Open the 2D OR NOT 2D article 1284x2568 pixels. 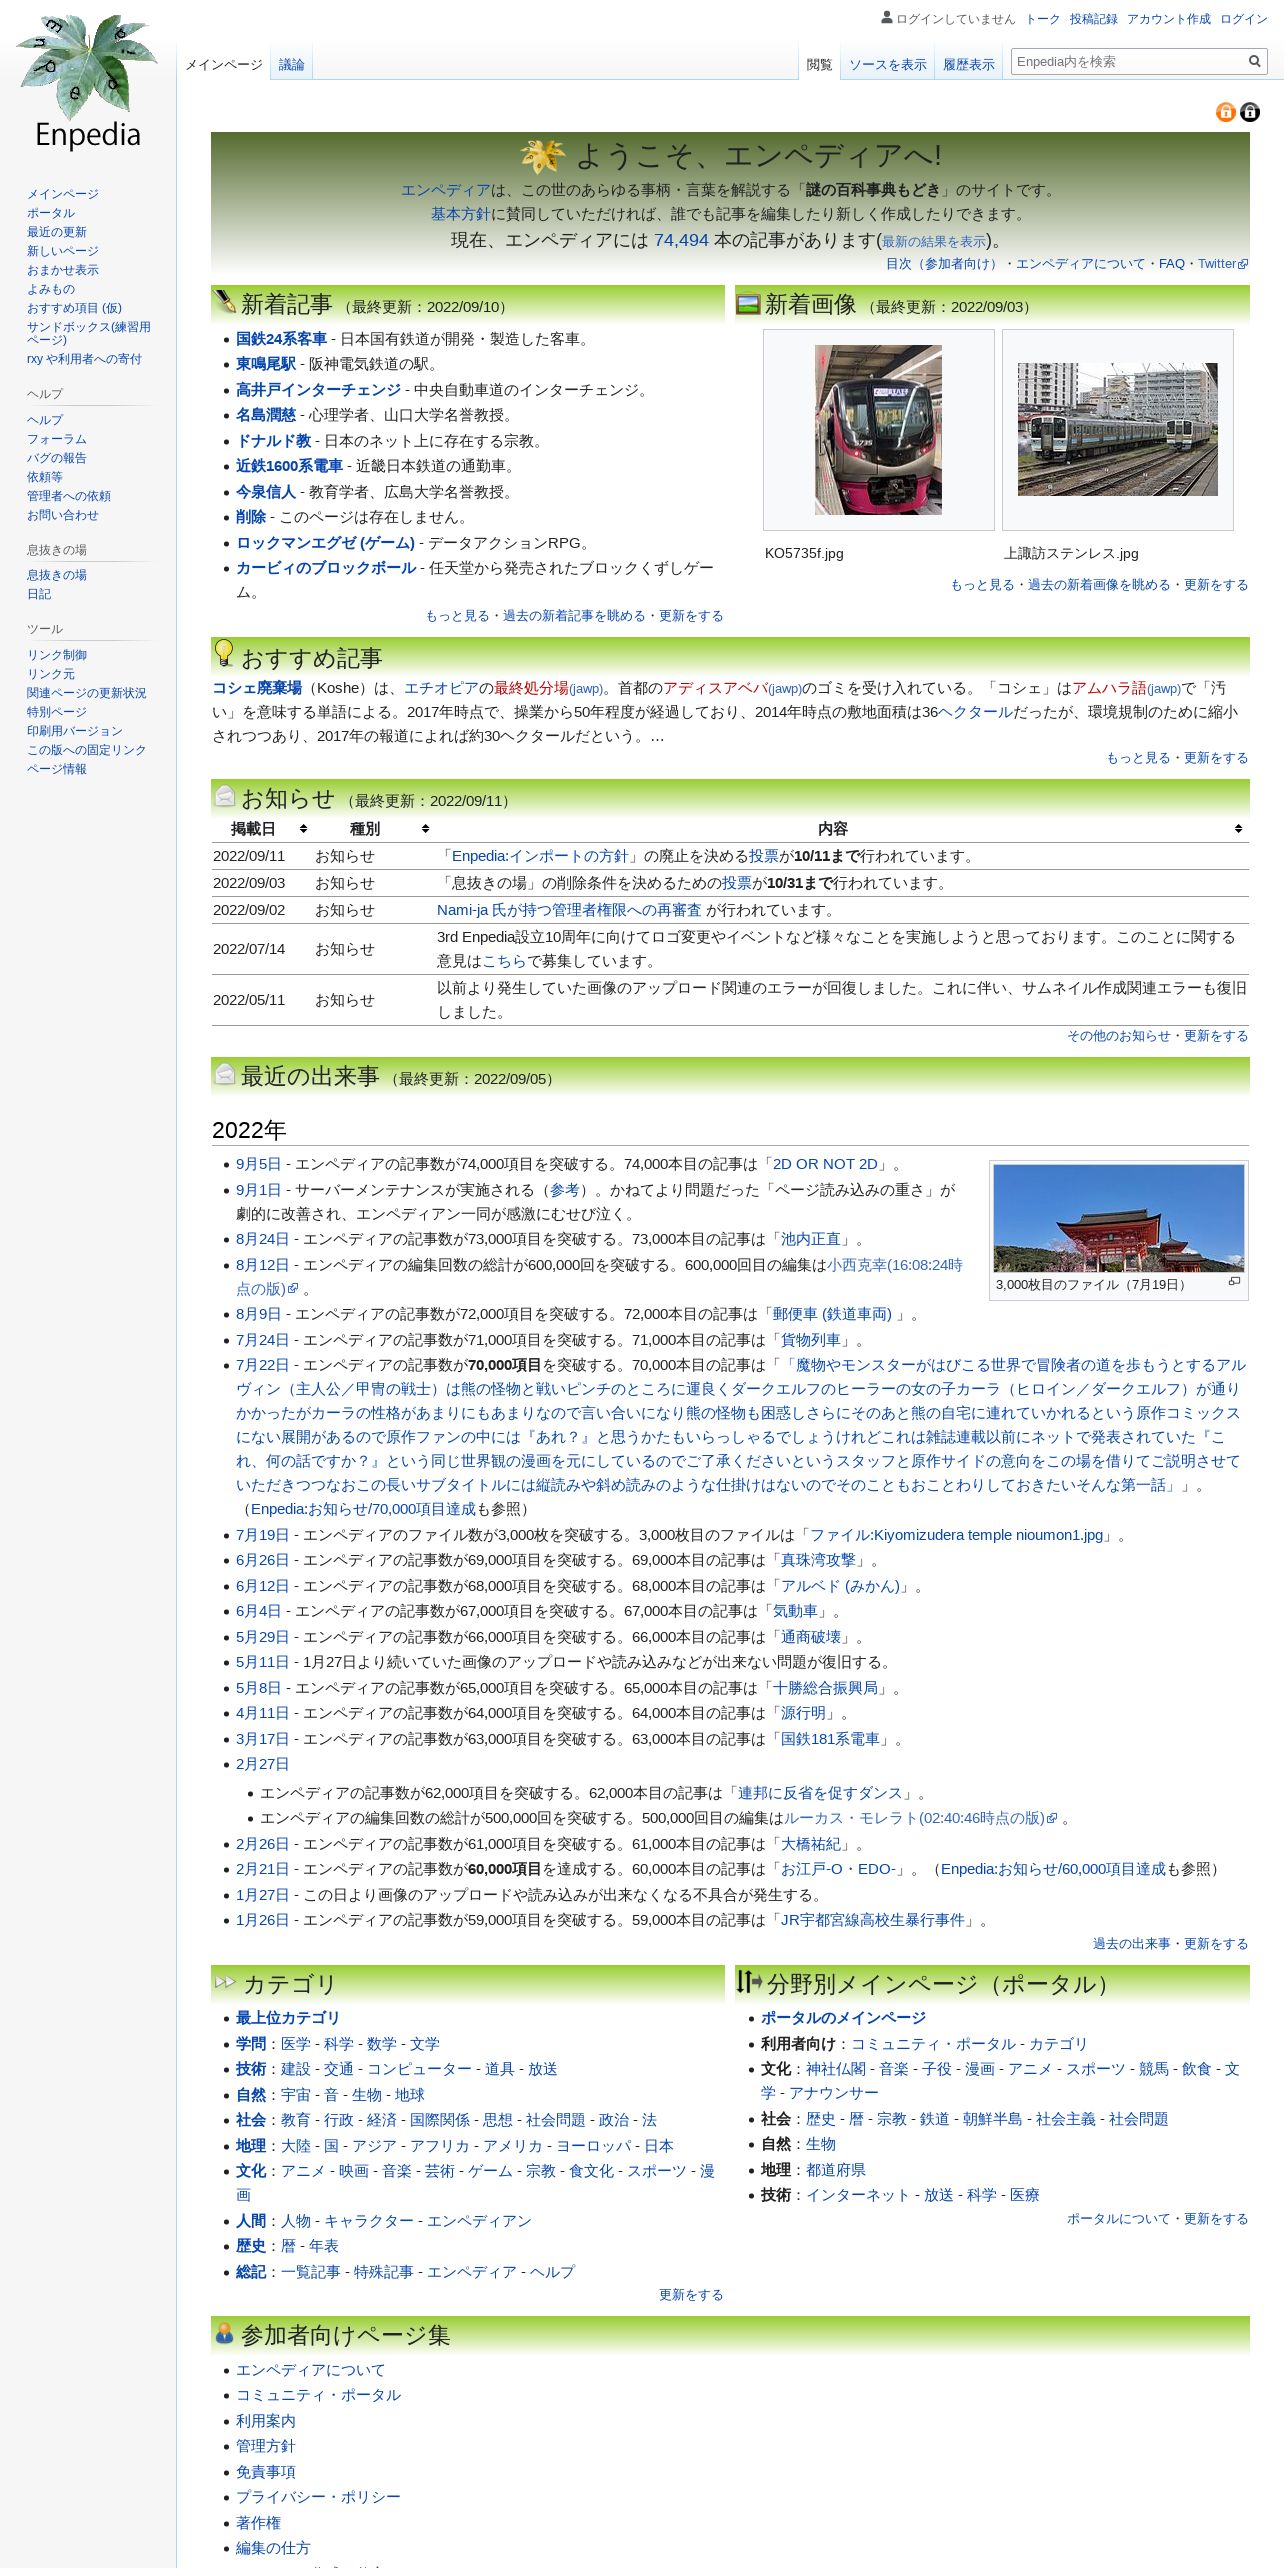pos(825,1164)
